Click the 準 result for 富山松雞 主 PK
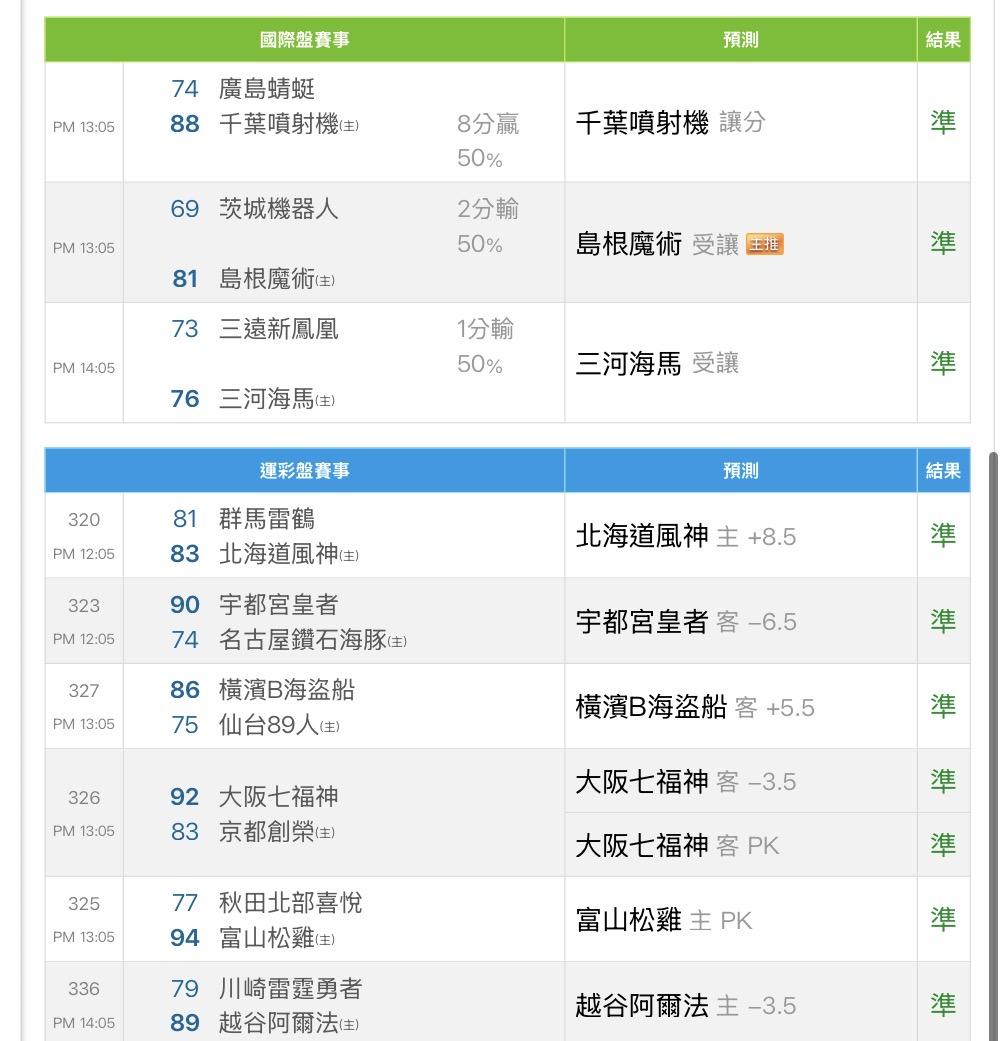 click(x=942, y=919)
